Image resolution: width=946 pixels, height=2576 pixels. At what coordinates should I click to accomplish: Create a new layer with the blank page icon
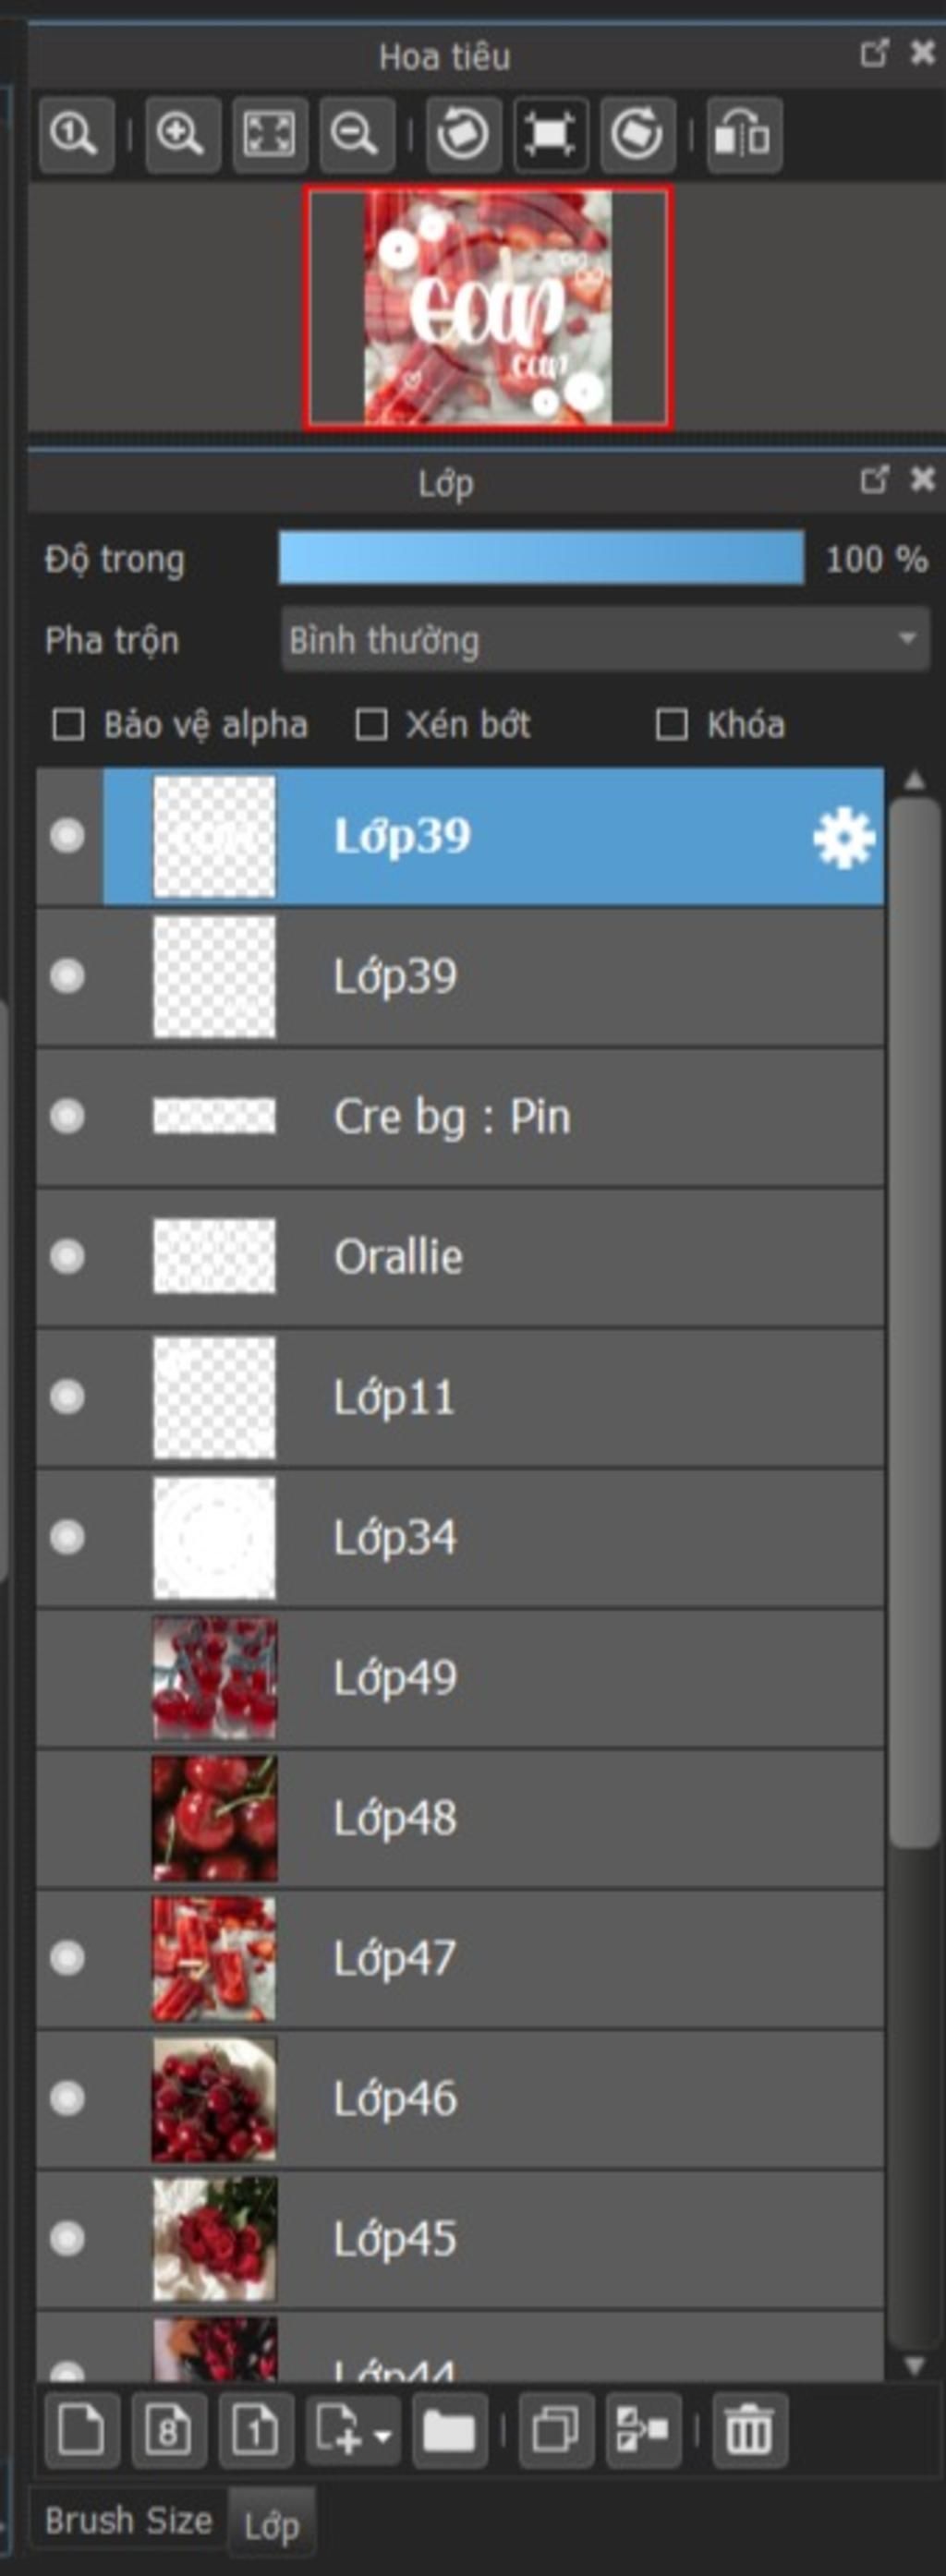82,2430
